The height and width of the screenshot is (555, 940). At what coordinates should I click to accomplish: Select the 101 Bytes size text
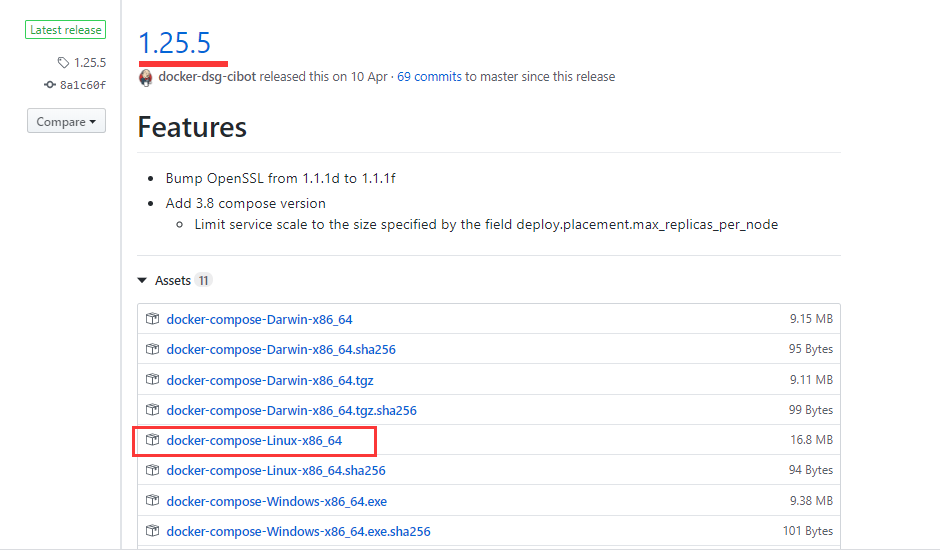click(x=808, y=531)
